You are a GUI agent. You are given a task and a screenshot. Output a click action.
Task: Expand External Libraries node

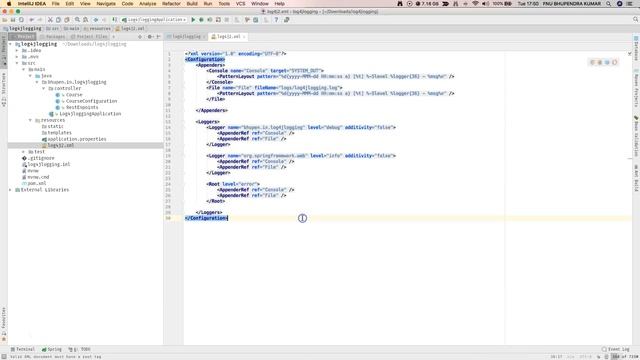pyautogui.click(x=10, y=190)
